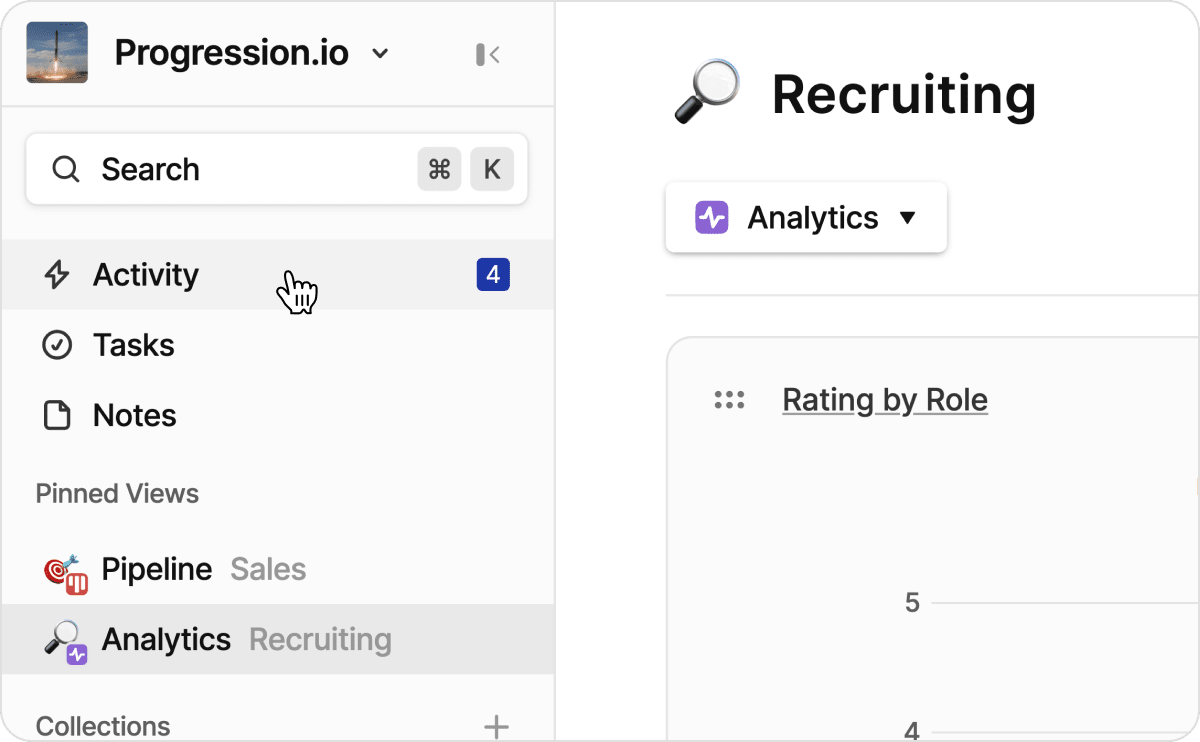Click the Recruiting page magnifying glass emoji

pos(706,92)
